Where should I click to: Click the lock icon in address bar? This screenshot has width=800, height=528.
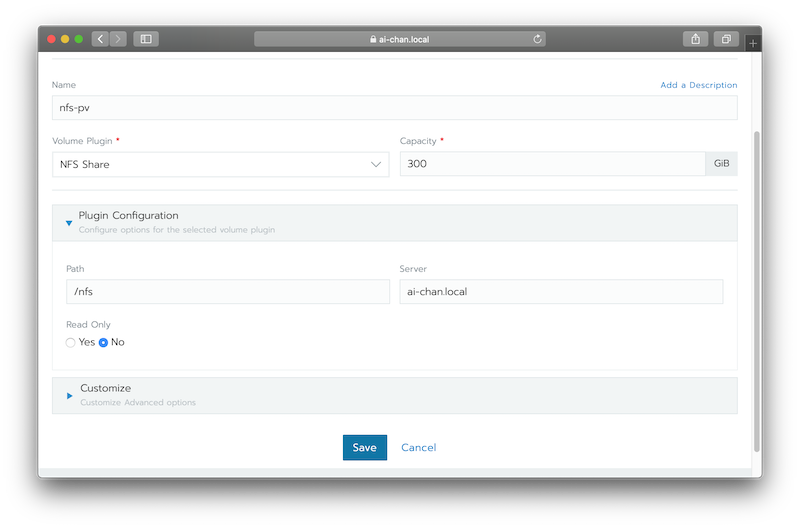click(373, 40)
